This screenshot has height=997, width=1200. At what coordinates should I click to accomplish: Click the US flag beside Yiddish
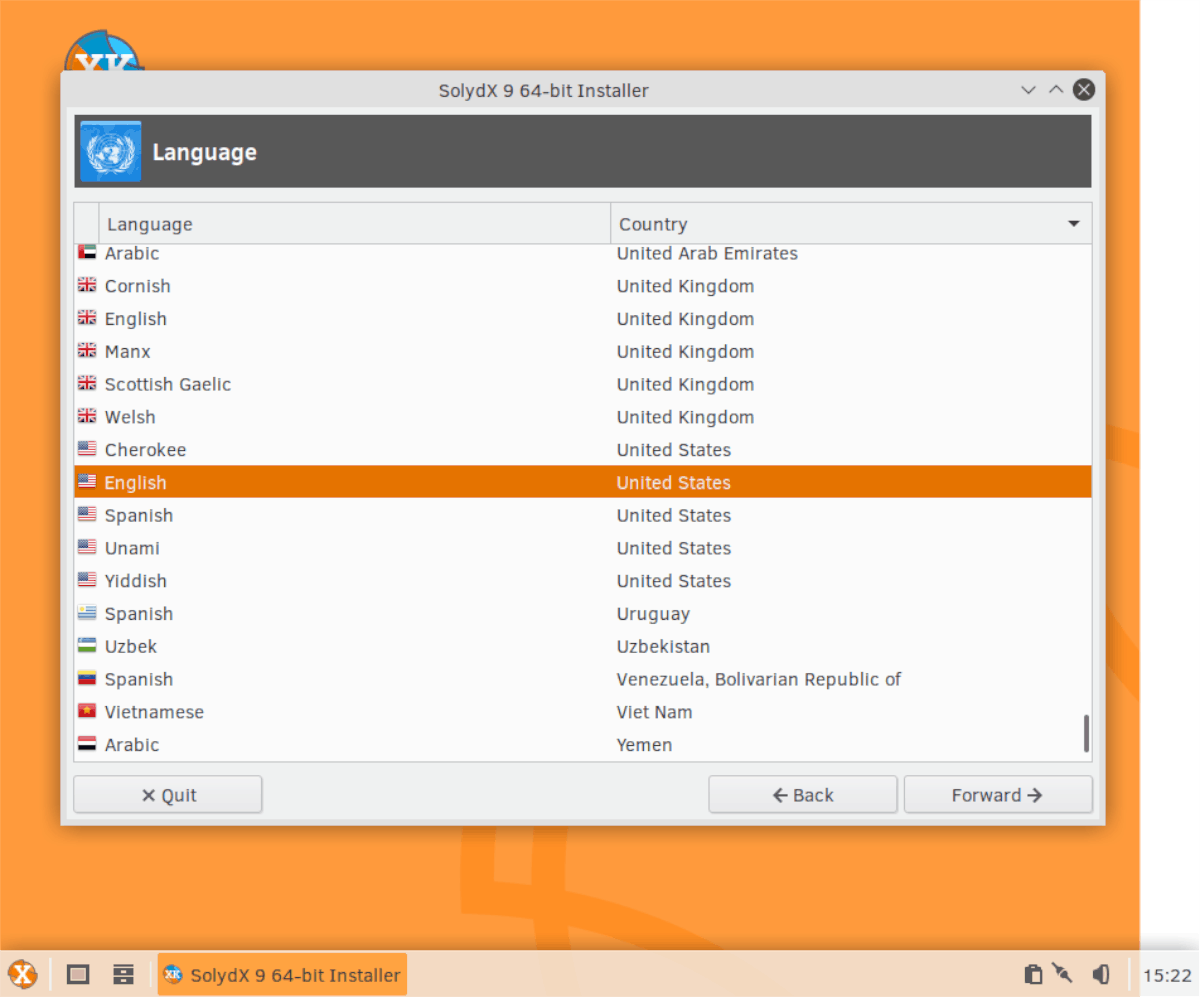click(87, 581)
